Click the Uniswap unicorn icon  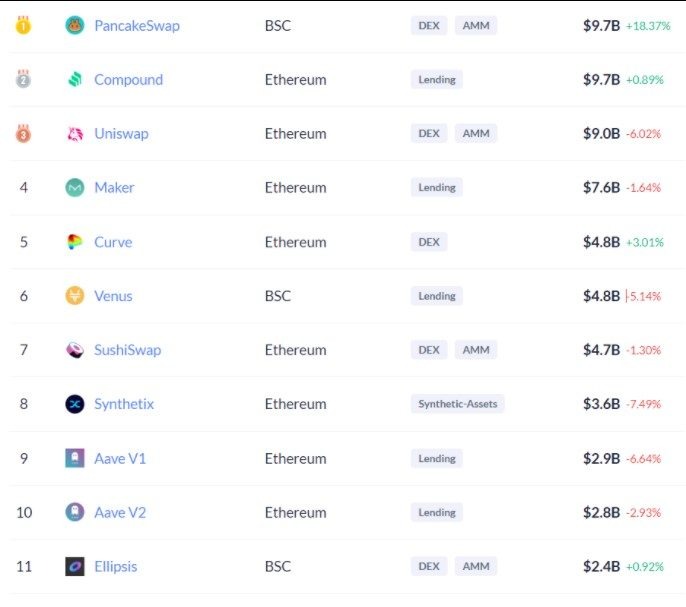[x=75, y=134]
